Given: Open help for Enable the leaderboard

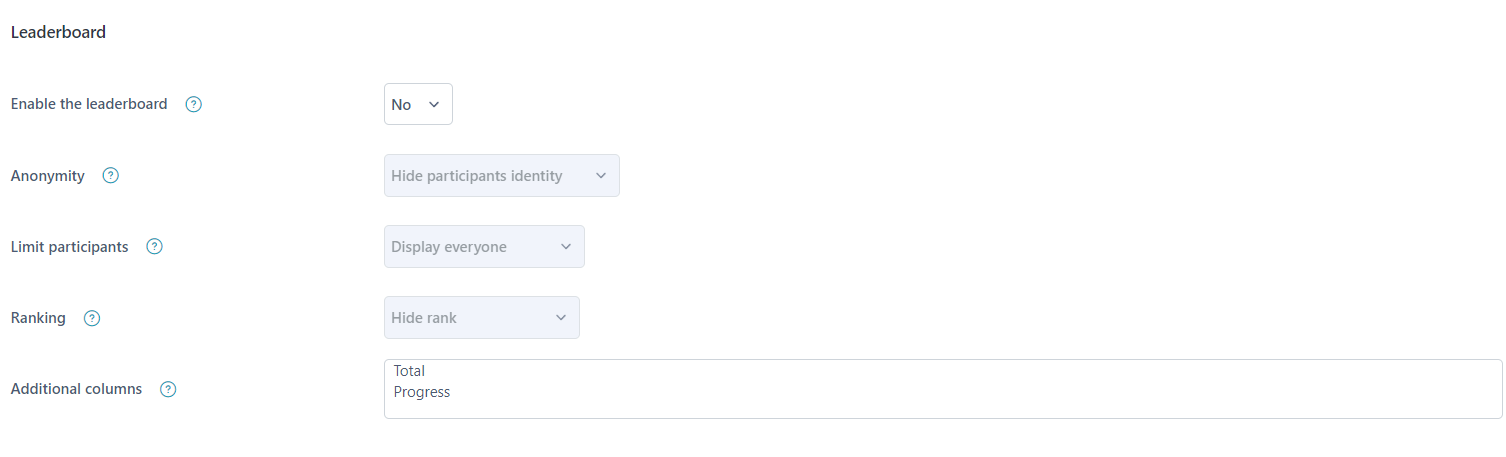Looking at the screenshot, I should click(194, 104).
